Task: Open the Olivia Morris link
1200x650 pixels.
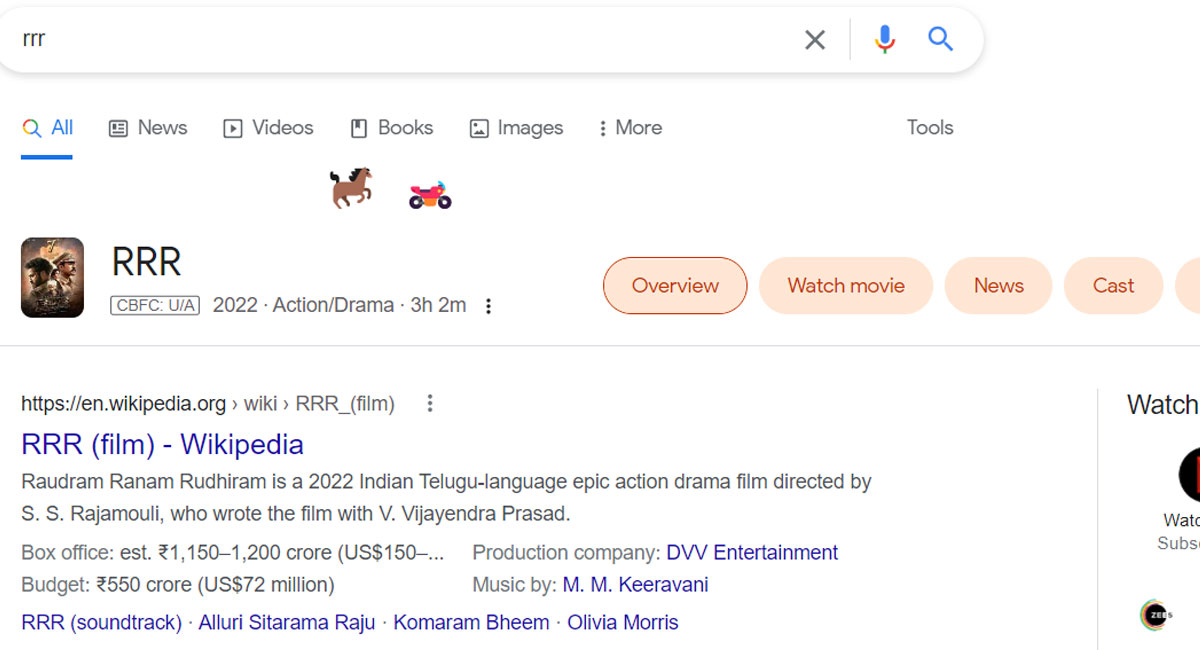Action: pyautogui.click(x=623, y=622)
